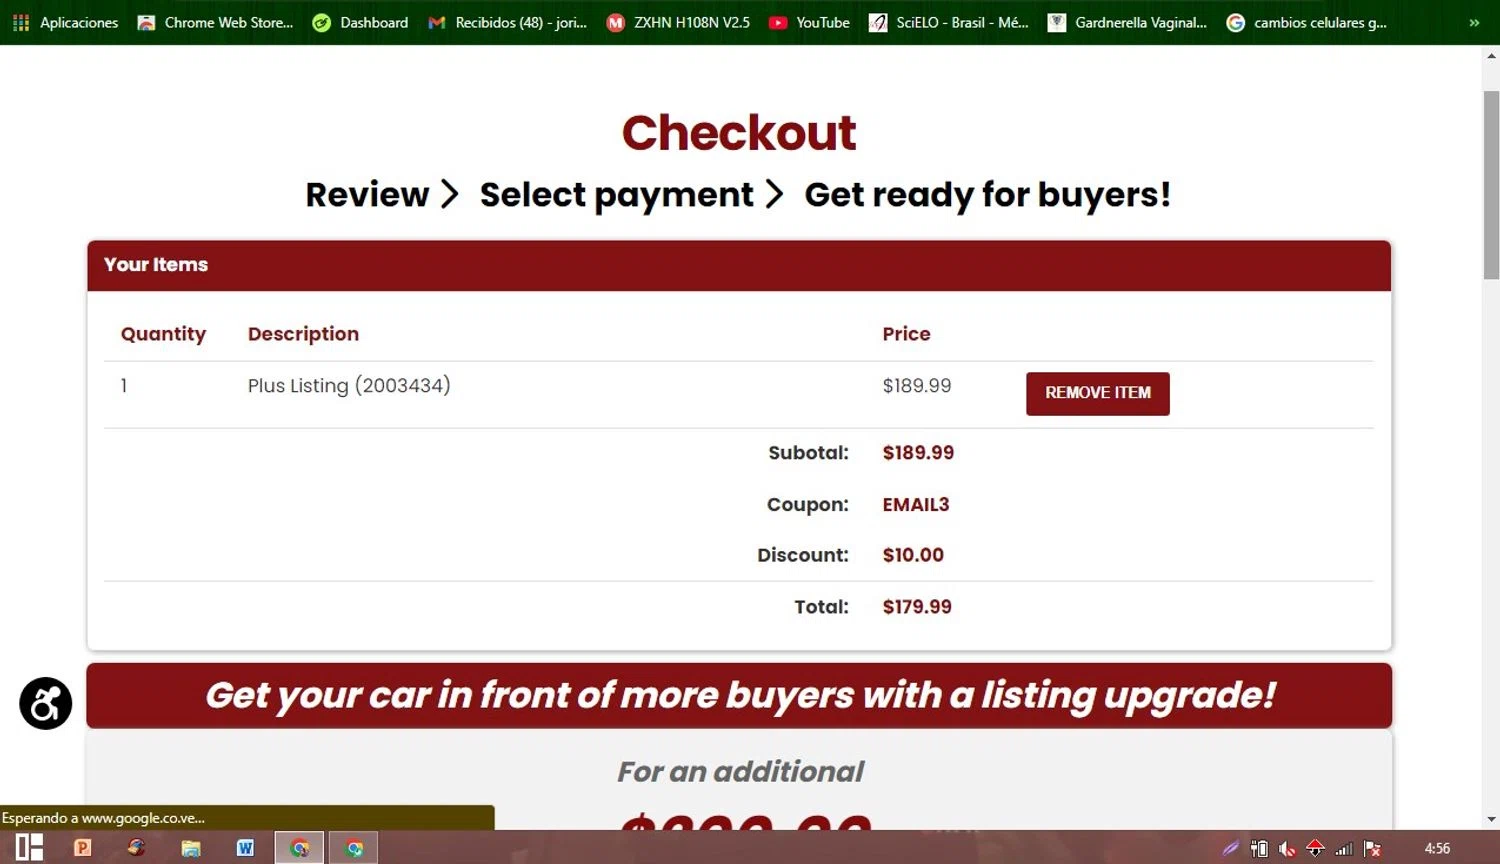Image resolution: width=1500 pixels, height=864 pixels.
Task: Open the SciELO - Brasil bookmark
Action: (948, 22)
